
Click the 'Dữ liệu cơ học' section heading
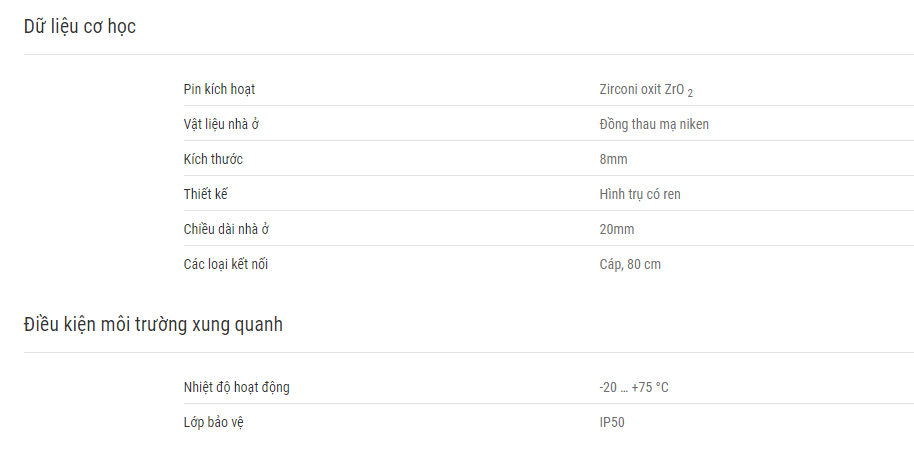80,27
